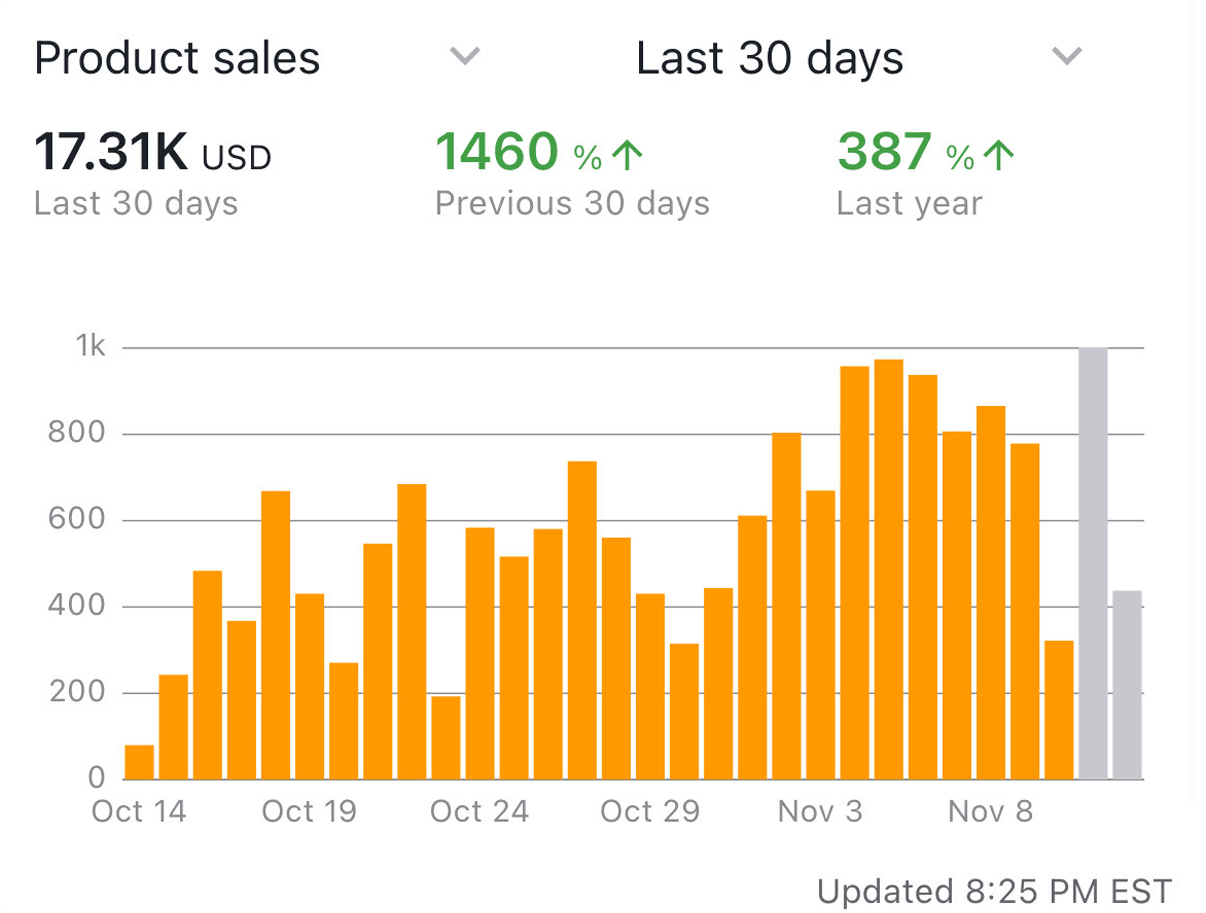Expand the Last 30 days range dropdown
This screenshot has height=913, width=1206.
click(769, 59)
